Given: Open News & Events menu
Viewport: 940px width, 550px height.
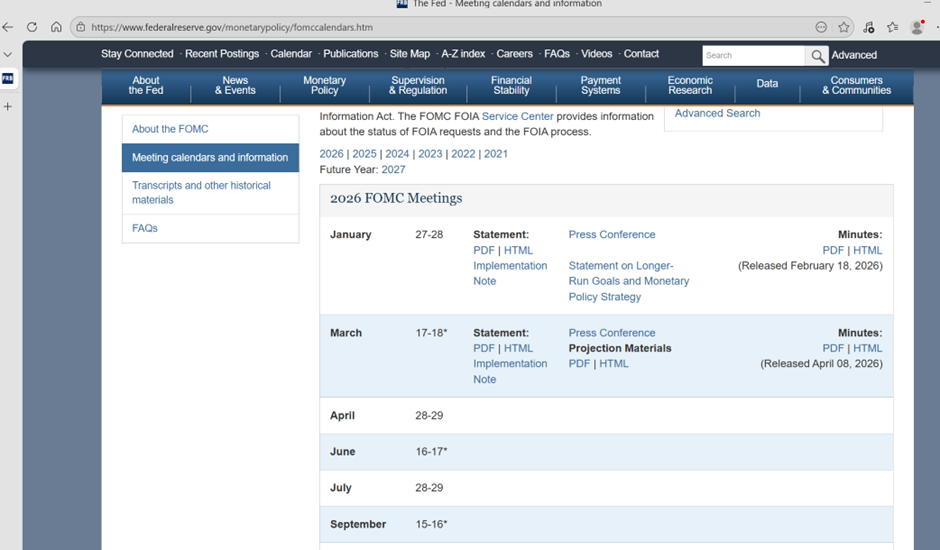Looking at the screenshot, I should [x=235, y=85].
